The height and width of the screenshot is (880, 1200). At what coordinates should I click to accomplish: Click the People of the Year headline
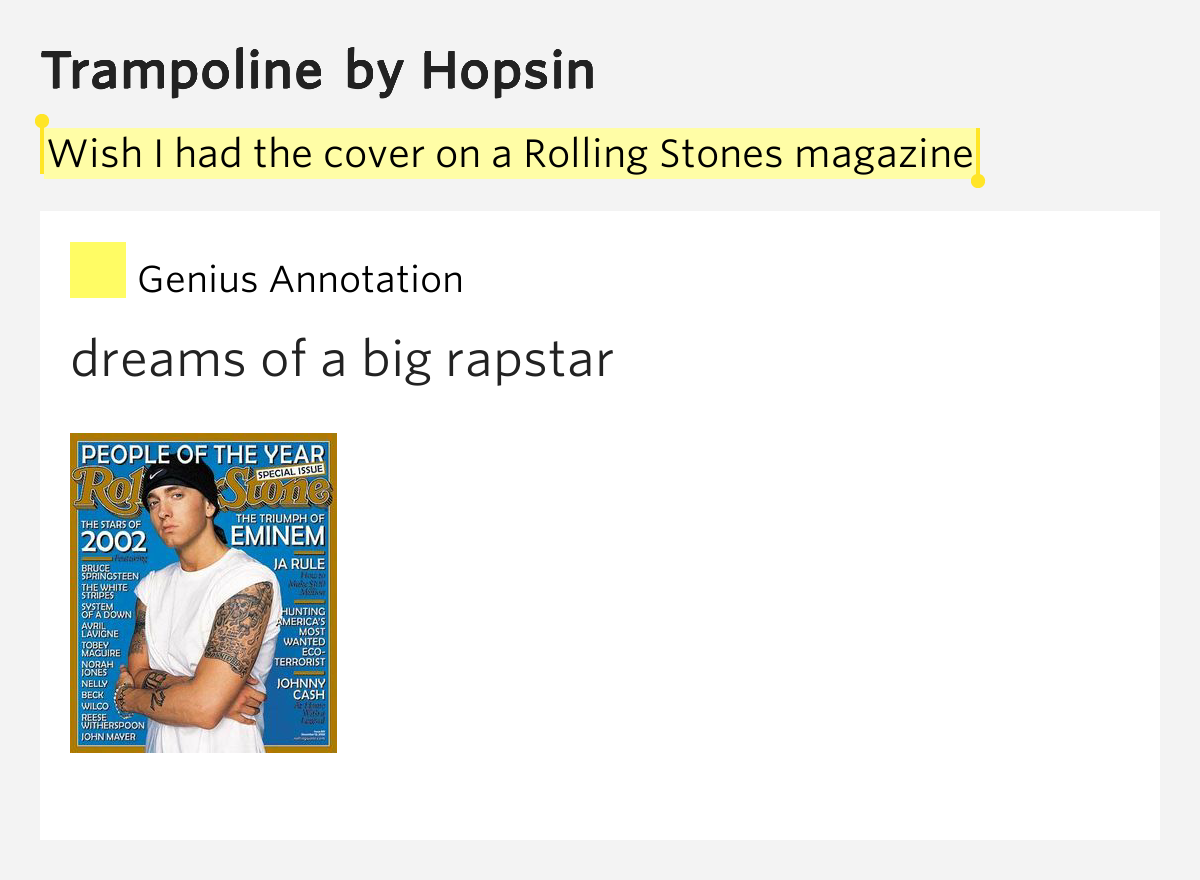pos(203,454)
